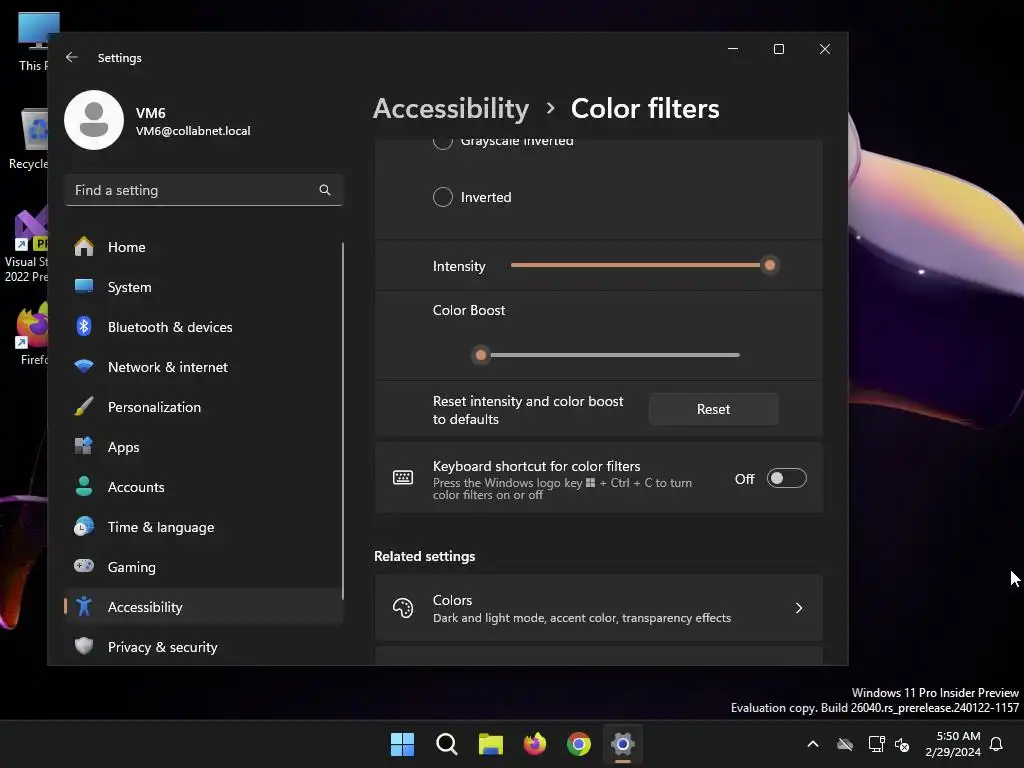Image resolution: width=1024 pixels, height=768 pixels.
Task: Click the Accessibility breadcrumb link
Action: click(x=451, y=108)
